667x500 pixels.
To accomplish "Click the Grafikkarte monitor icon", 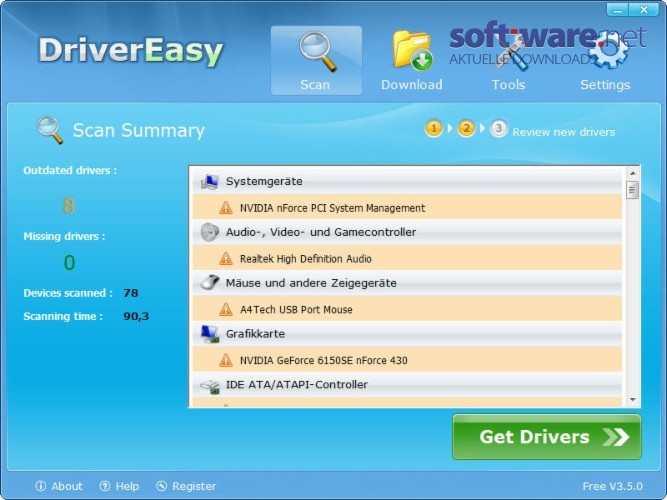I will click(x=210, y=334).
